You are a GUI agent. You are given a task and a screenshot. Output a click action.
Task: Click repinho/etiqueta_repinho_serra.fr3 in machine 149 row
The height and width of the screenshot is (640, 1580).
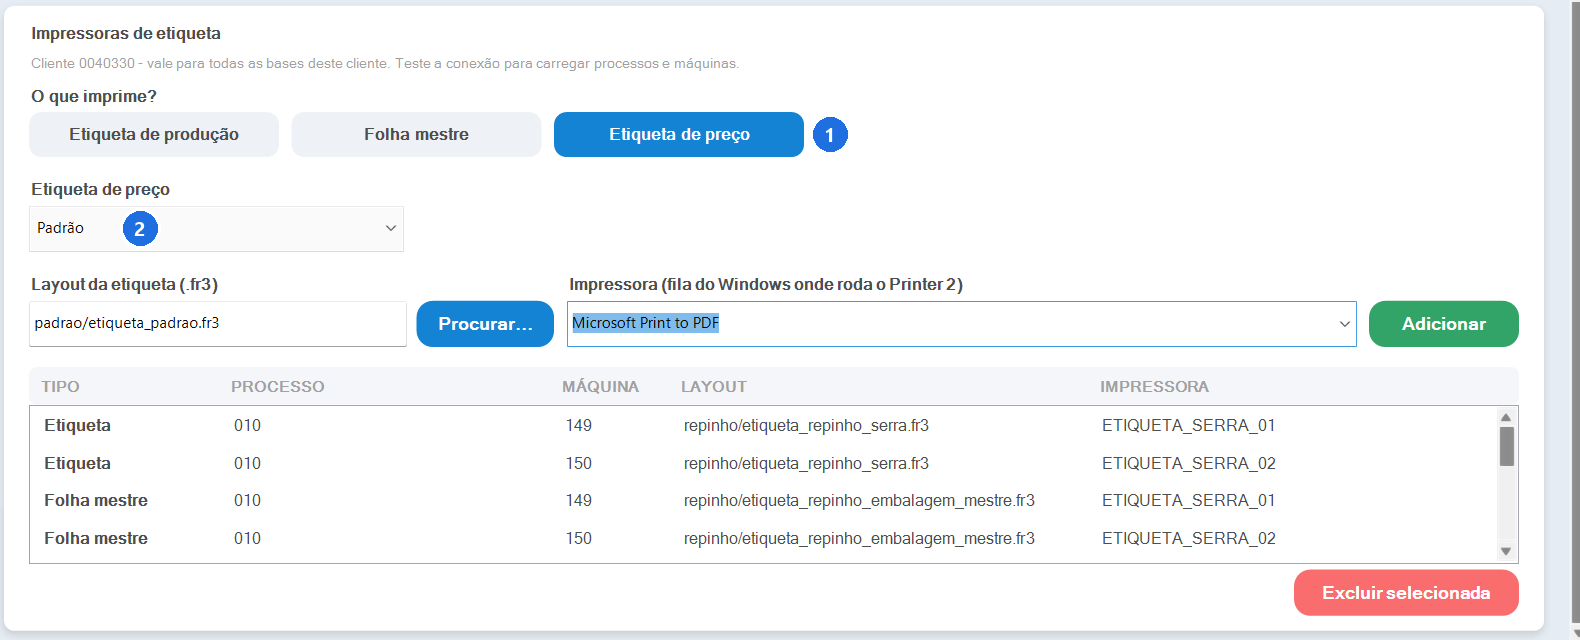(x=806, y=426)
